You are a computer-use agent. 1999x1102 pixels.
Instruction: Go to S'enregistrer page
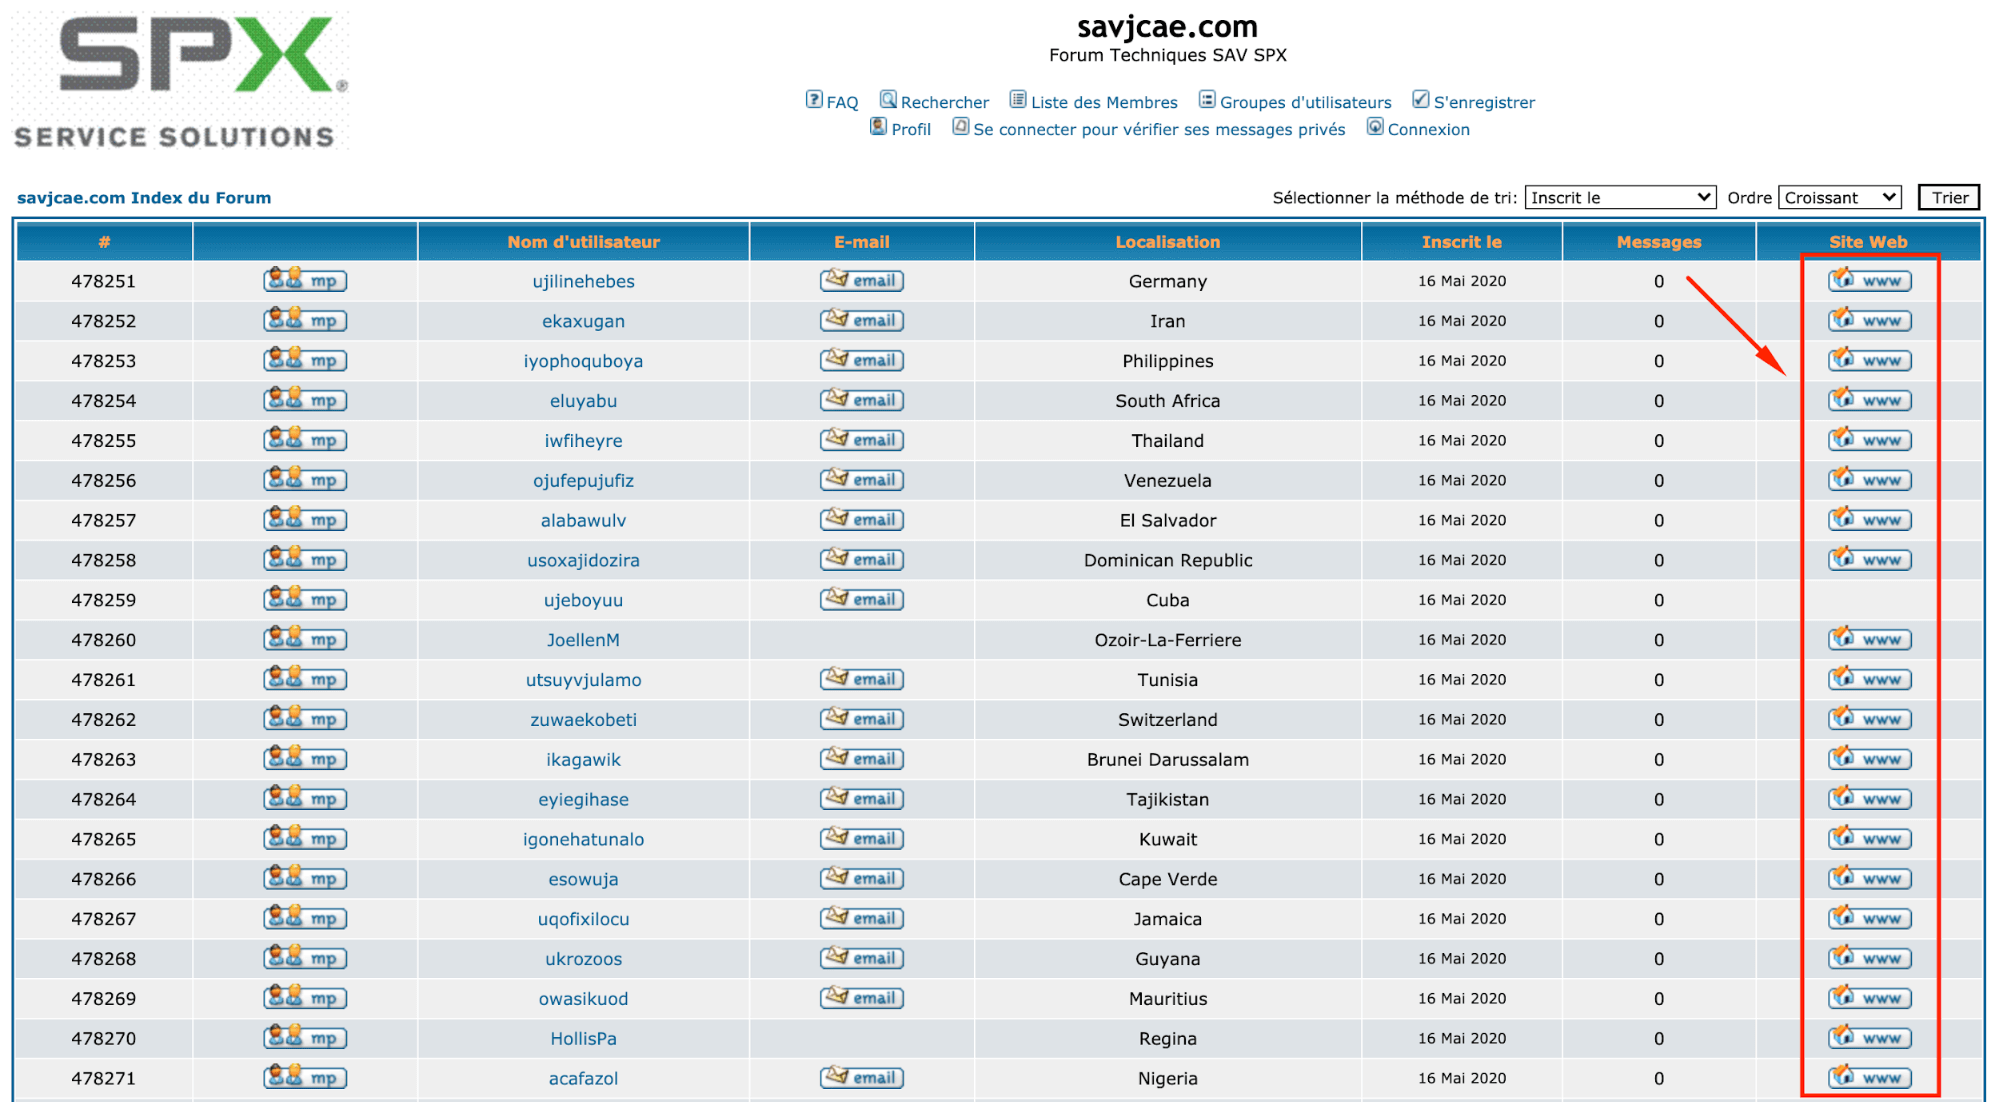[1484, 102]
